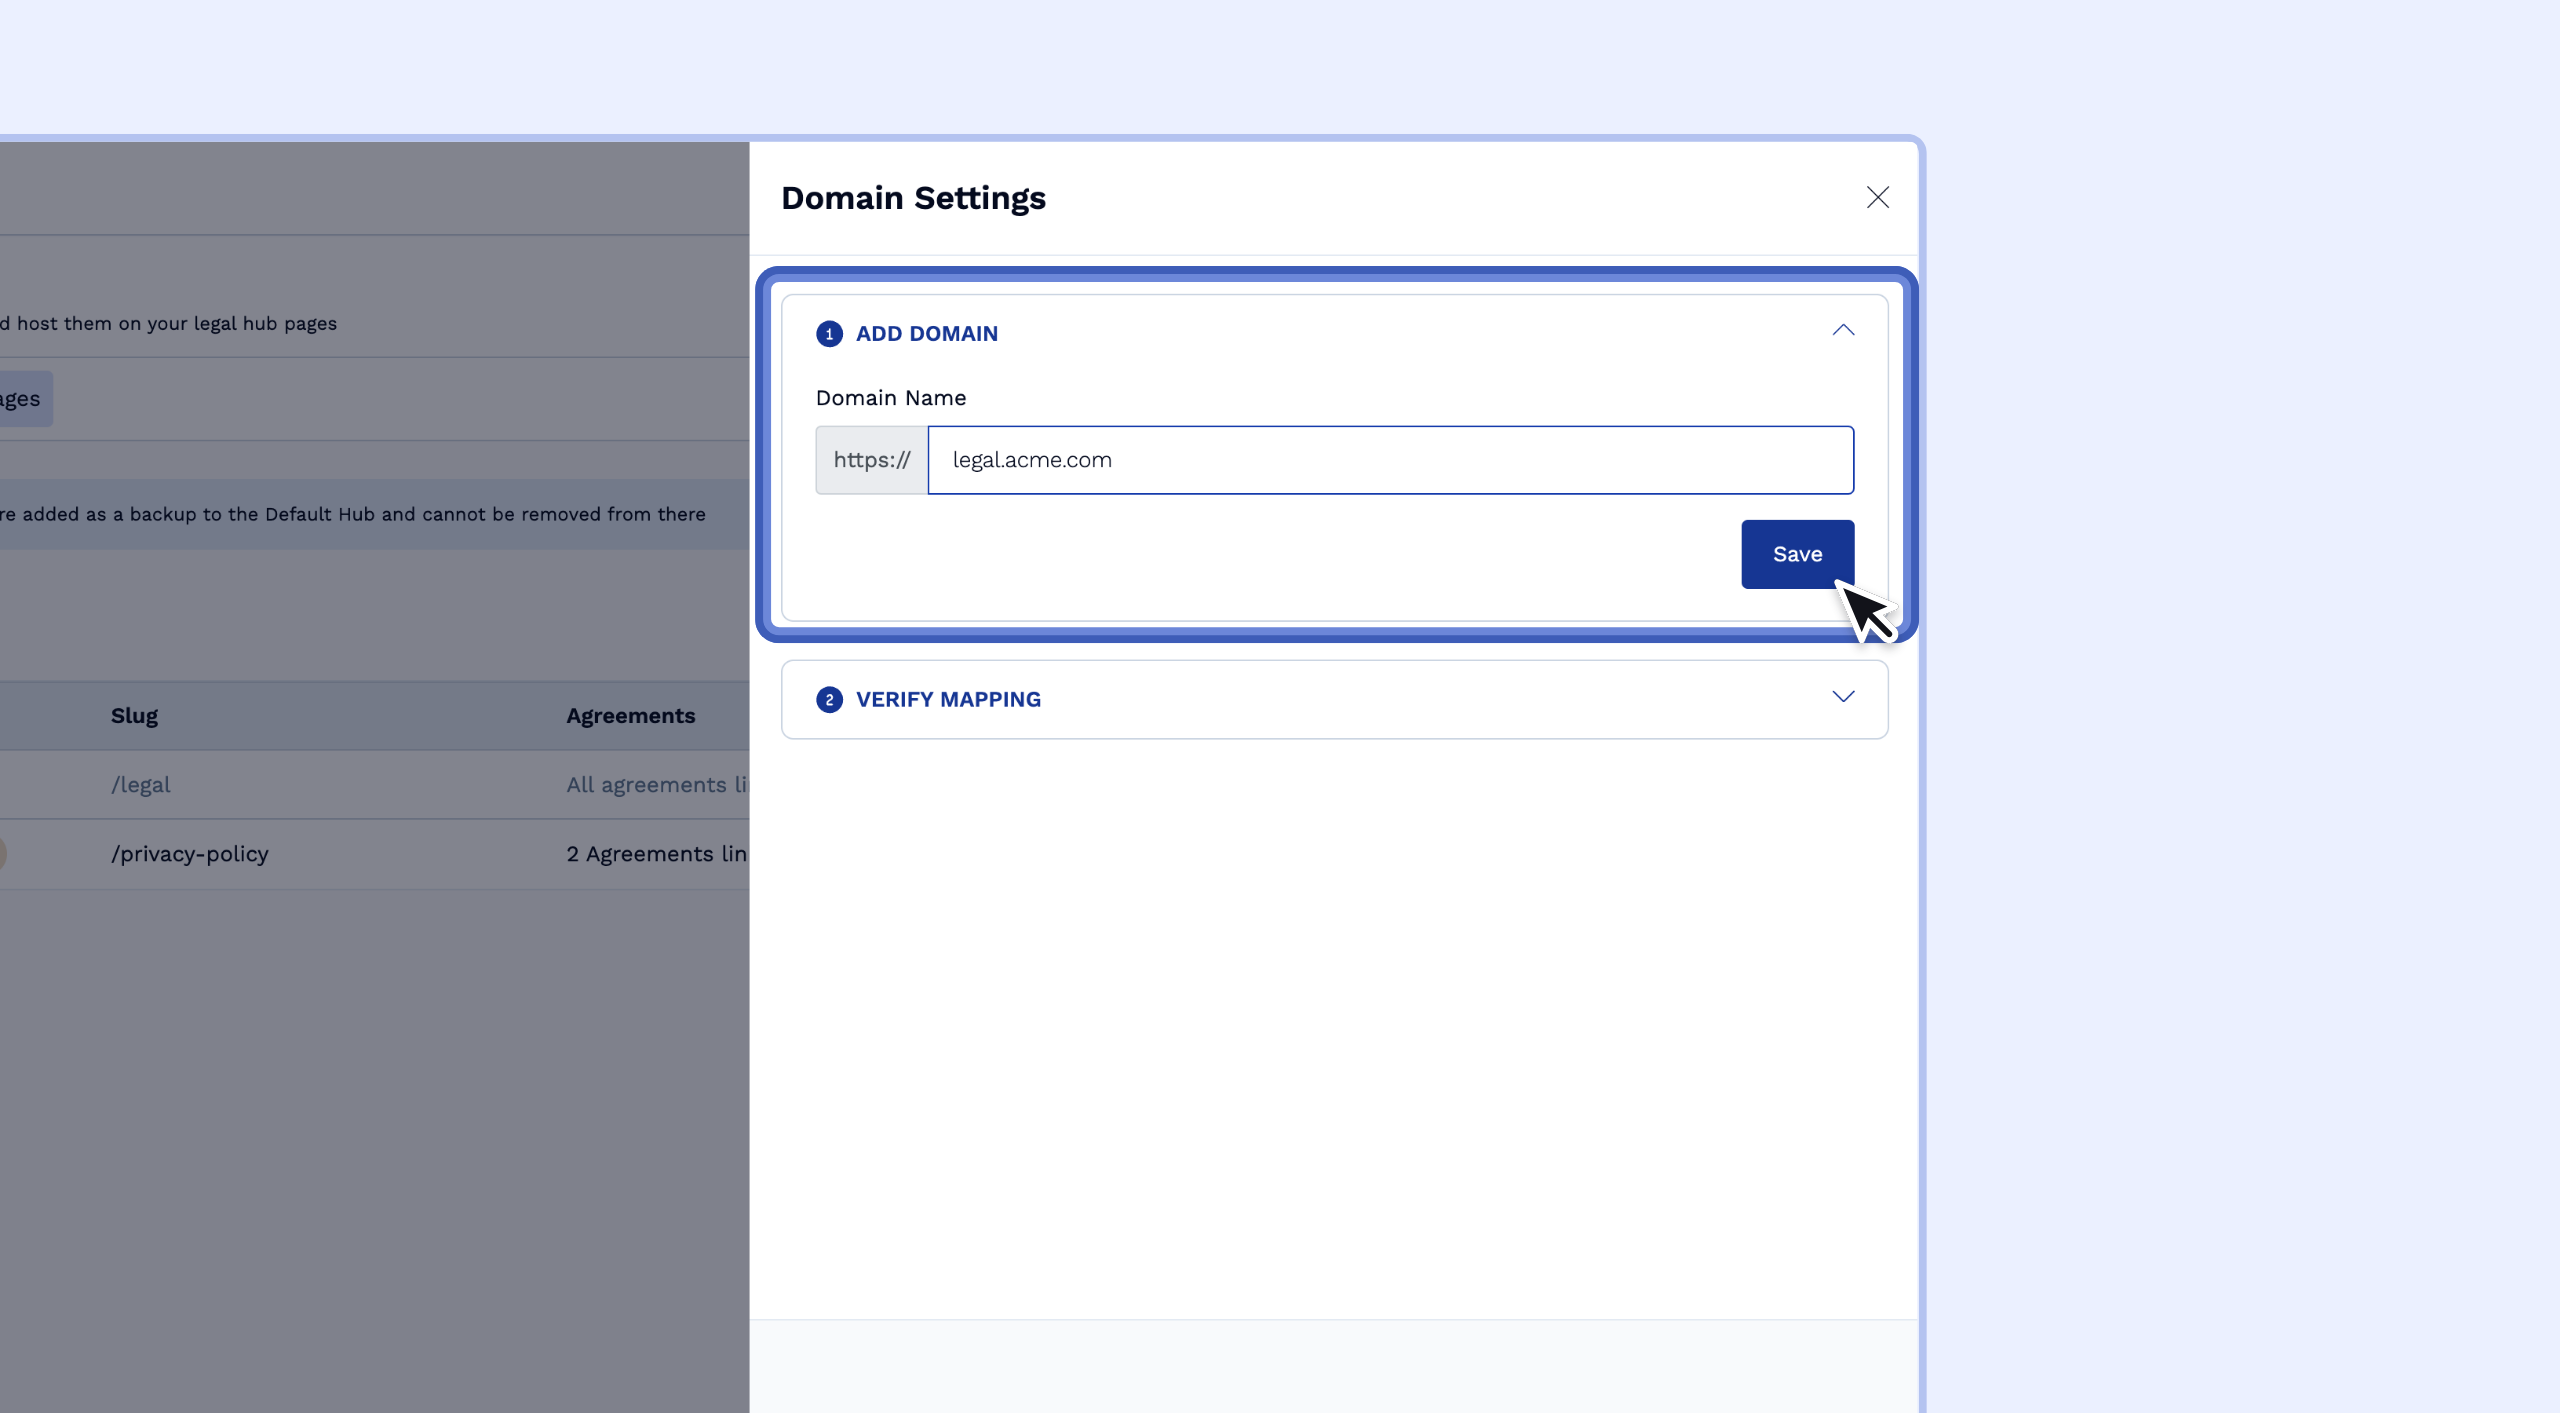Click the https:// prefix box

[x=871, y=460]
